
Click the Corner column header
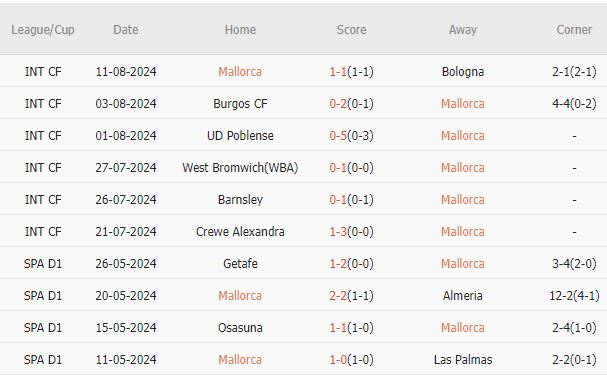pos(574,30)
